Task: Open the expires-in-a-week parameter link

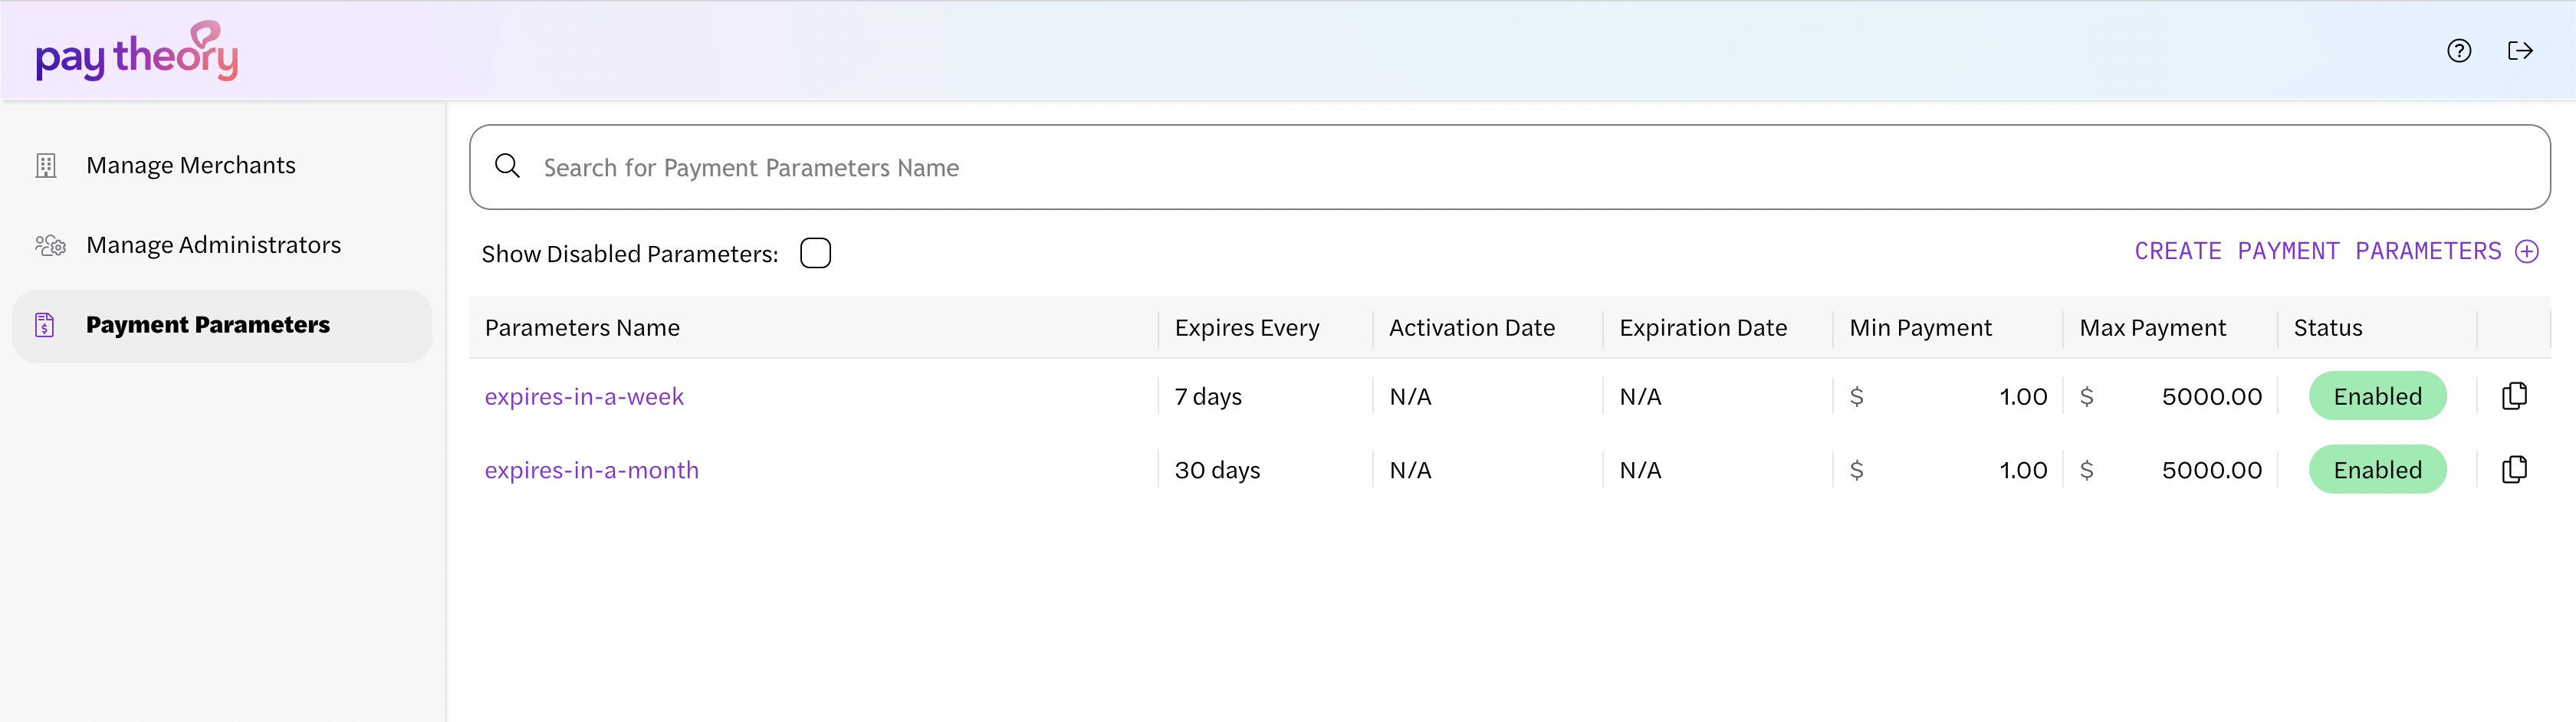Action: 585,395
